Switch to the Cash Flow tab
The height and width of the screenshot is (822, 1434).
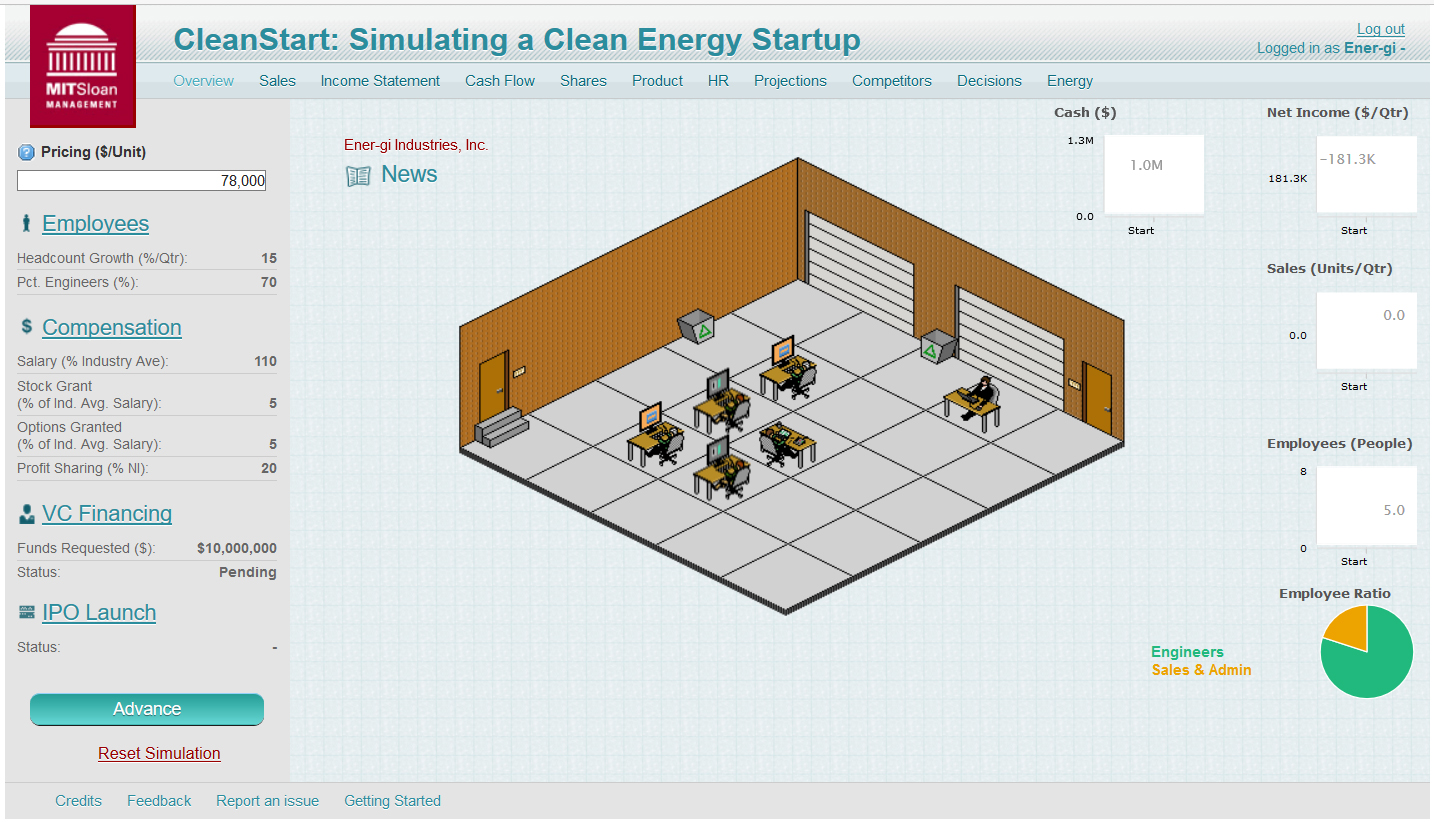pos(499,81)
